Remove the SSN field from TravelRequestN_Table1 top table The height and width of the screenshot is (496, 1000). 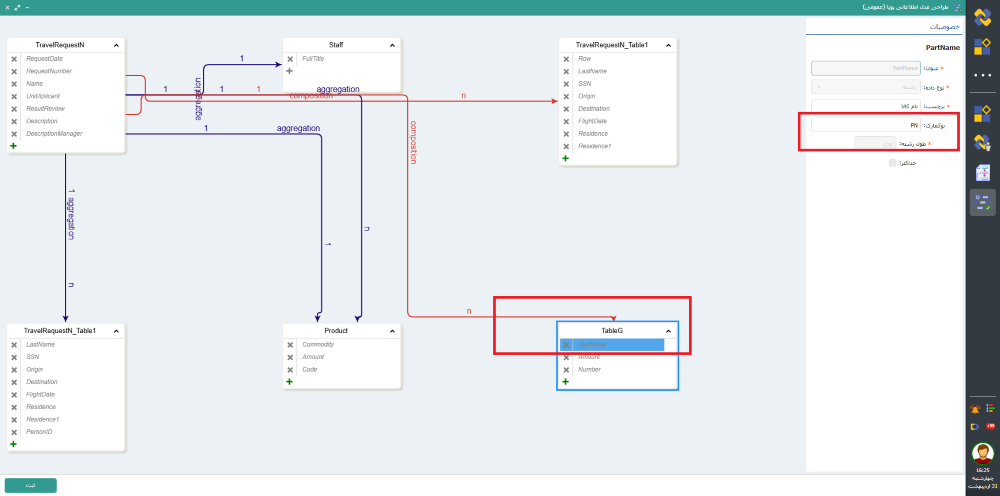[x=566, y=84]
